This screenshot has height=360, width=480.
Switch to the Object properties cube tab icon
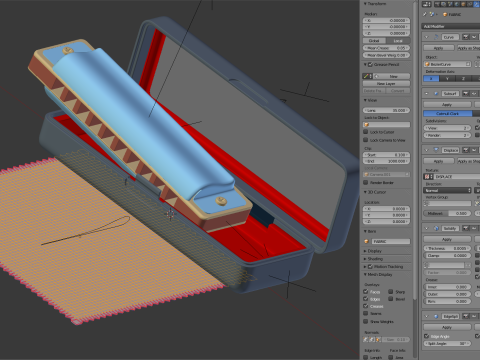coord(463,4)
